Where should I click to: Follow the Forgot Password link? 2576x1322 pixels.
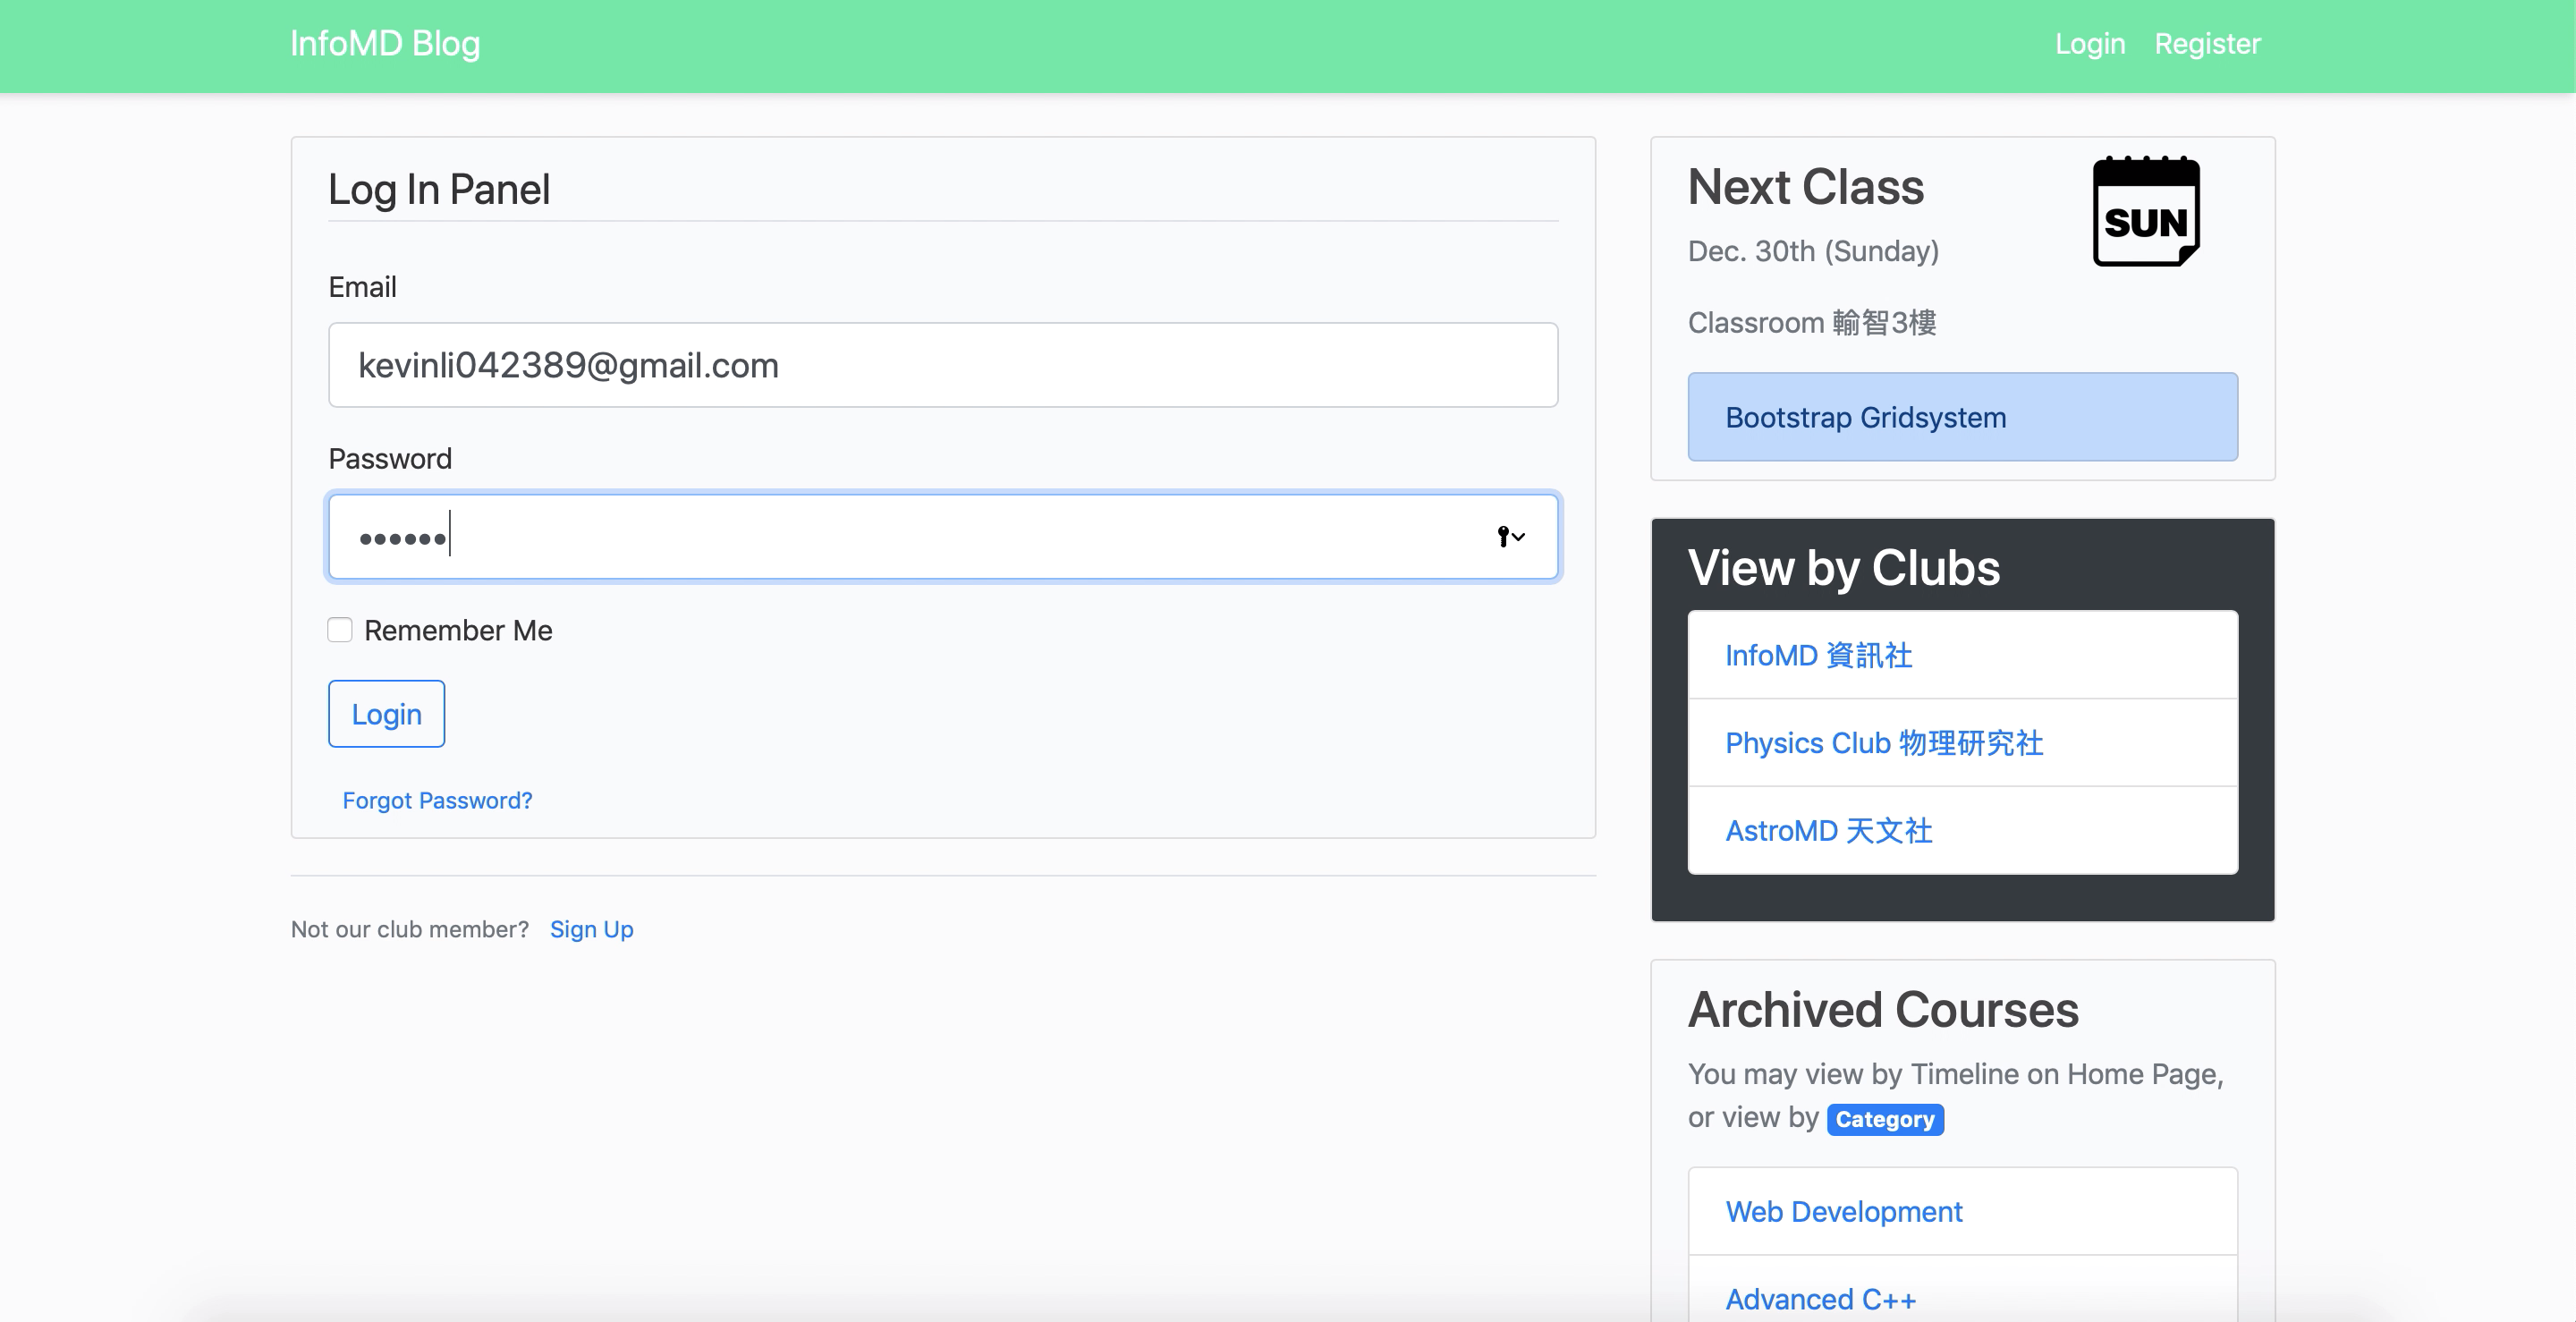click(437, 800)
